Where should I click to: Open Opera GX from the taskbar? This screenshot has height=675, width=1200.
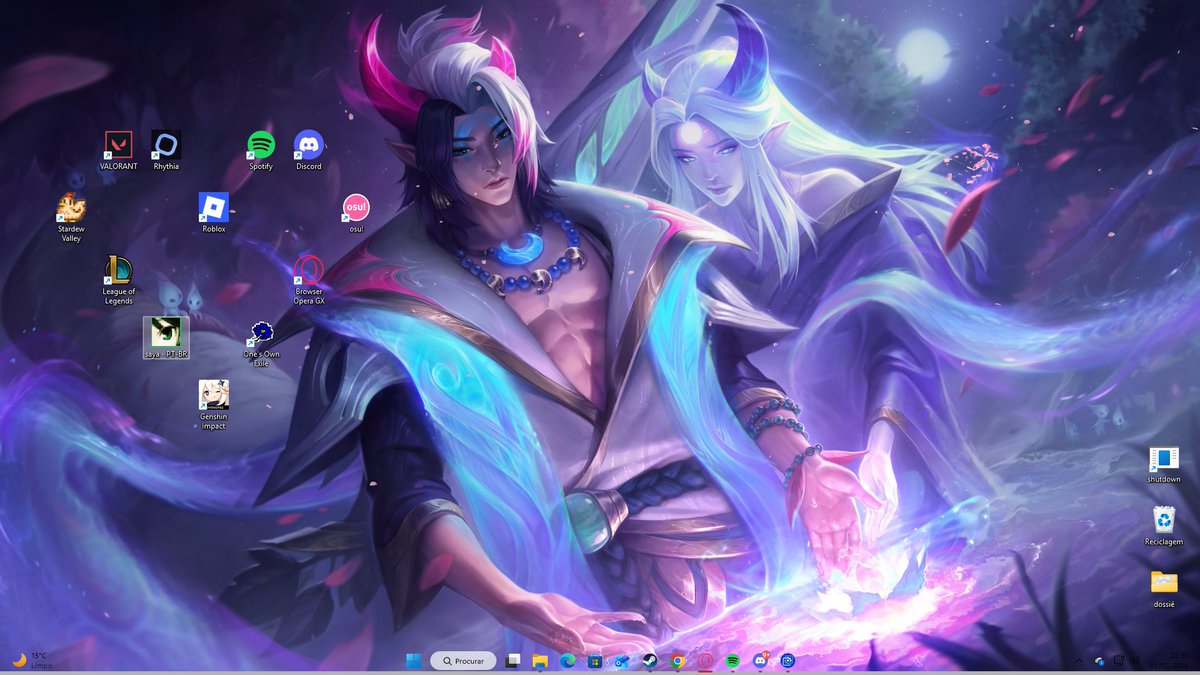coord(705,661)
